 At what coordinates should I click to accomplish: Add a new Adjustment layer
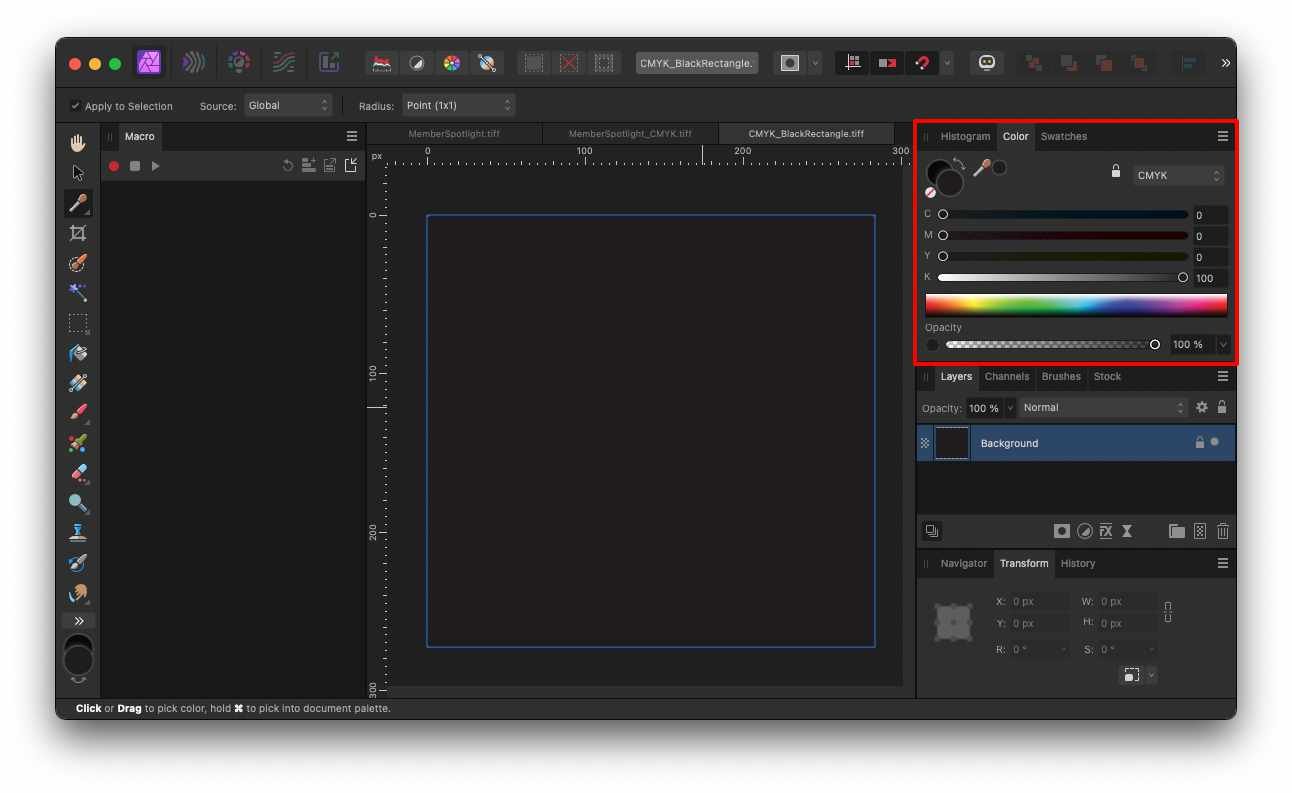tap(1084, 531)
